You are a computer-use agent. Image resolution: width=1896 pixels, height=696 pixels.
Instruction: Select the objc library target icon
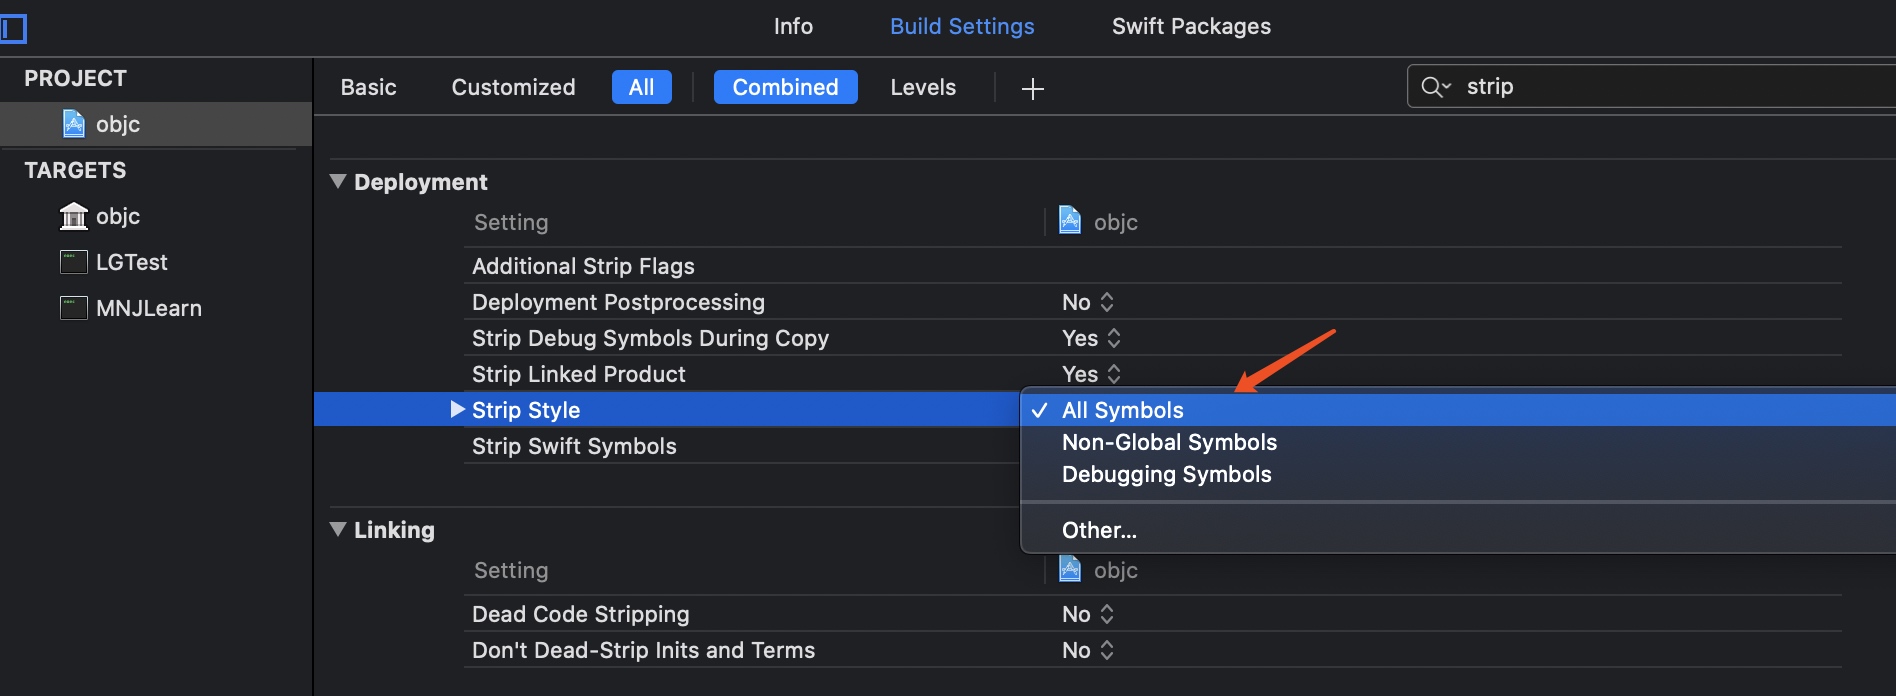[74, 216]
